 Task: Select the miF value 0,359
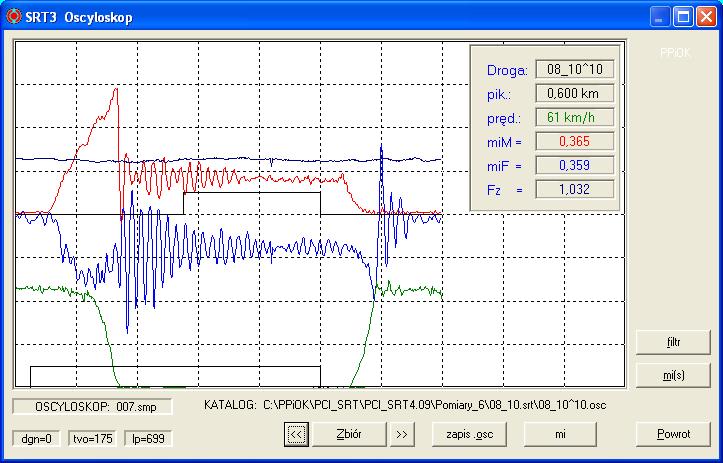coord(575,165)
